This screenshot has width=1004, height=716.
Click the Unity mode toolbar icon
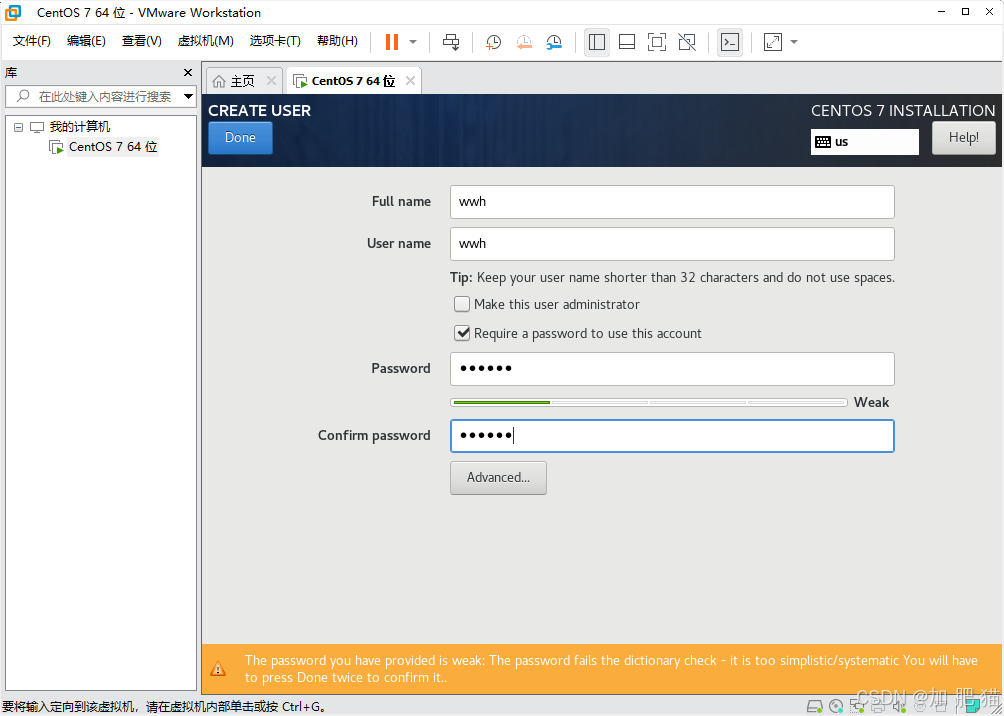click(687, 42)
